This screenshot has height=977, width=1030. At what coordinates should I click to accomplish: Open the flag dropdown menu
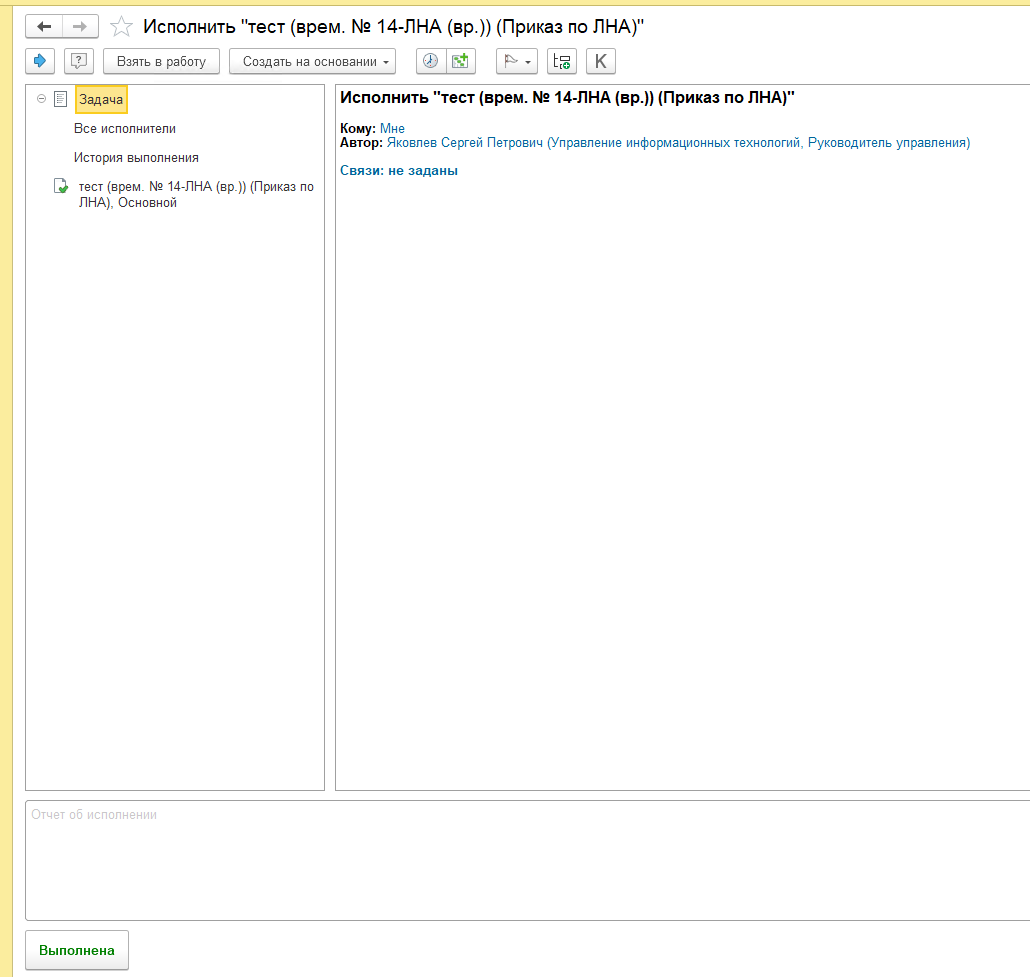pyautogui.click(x=517, y=61)
